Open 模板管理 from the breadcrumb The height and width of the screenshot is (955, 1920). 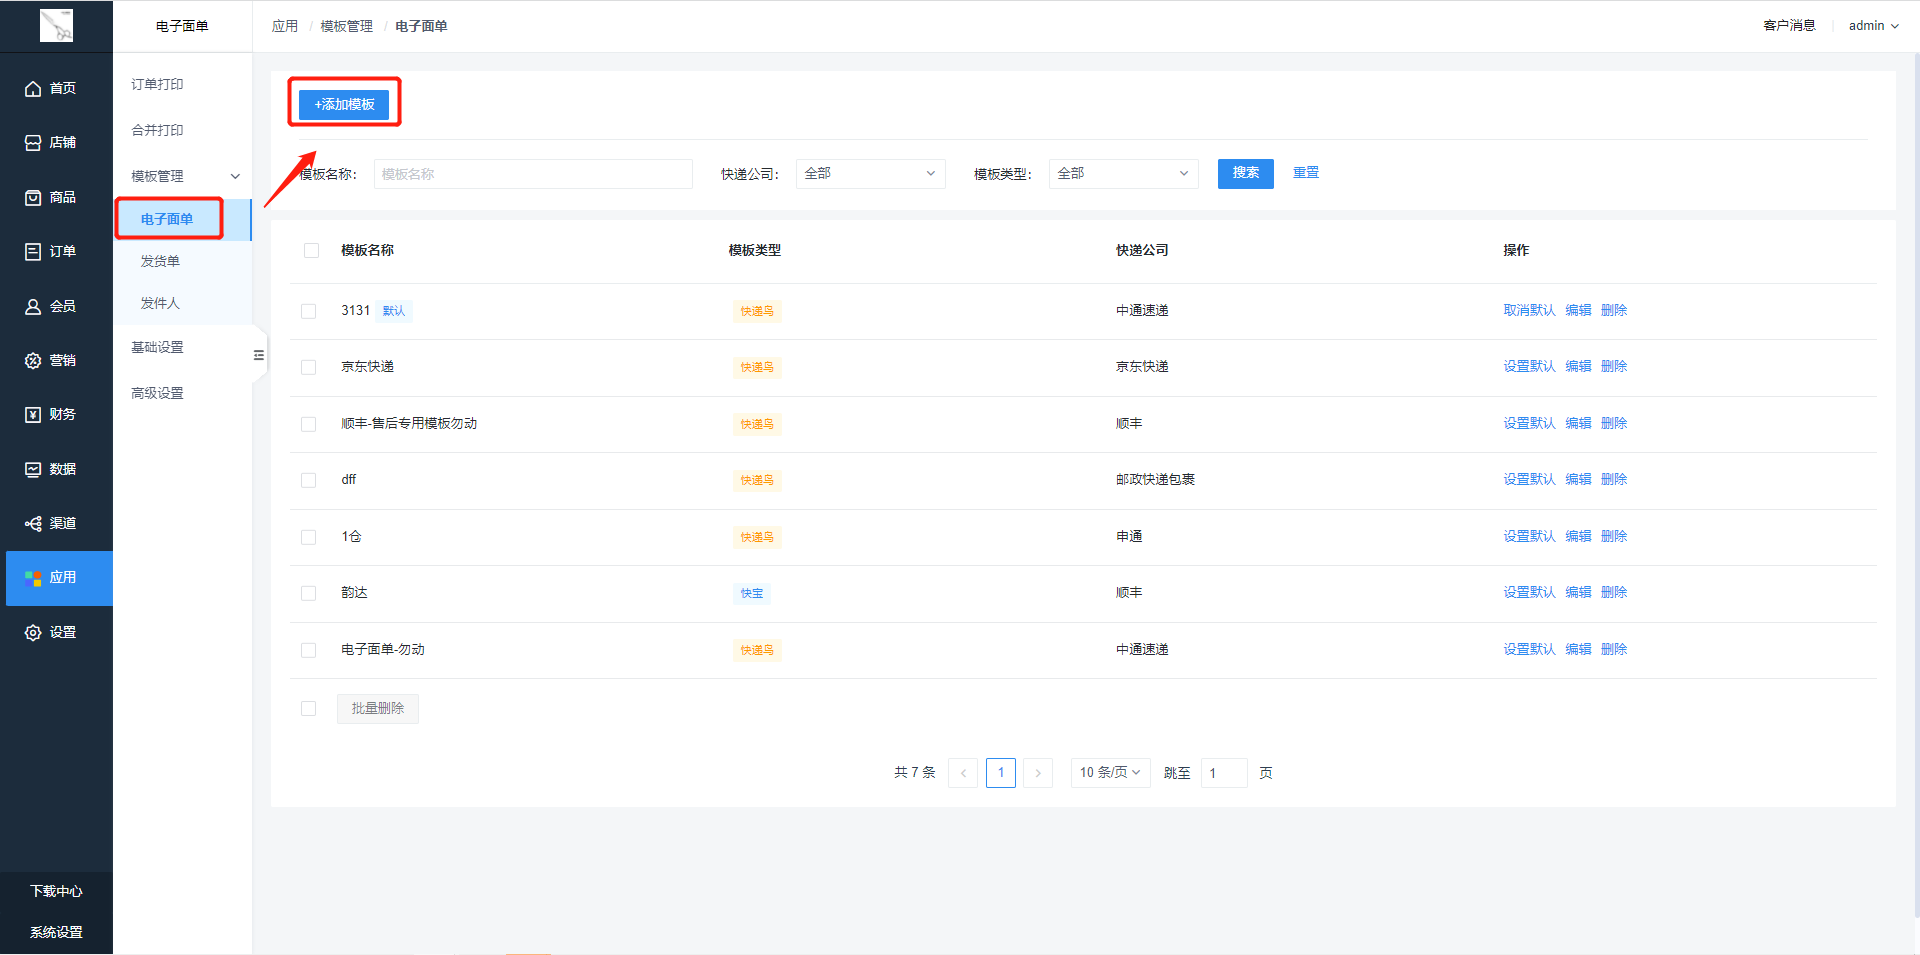click(x=346, y=26)
